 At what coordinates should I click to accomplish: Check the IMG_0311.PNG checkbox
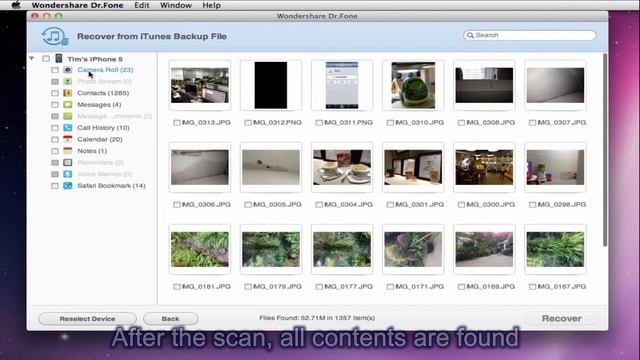319,122
